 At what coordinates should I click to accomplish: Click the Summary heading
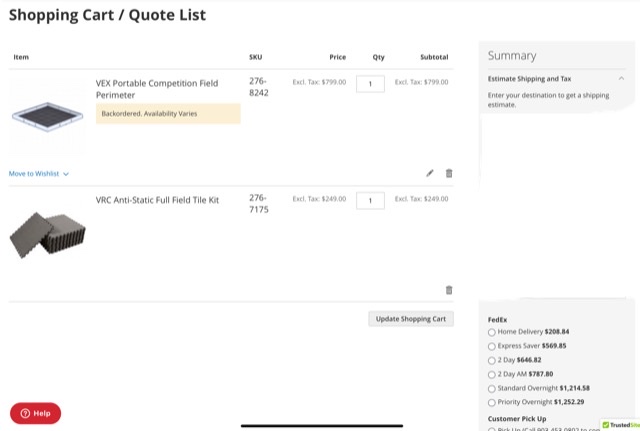512,56
